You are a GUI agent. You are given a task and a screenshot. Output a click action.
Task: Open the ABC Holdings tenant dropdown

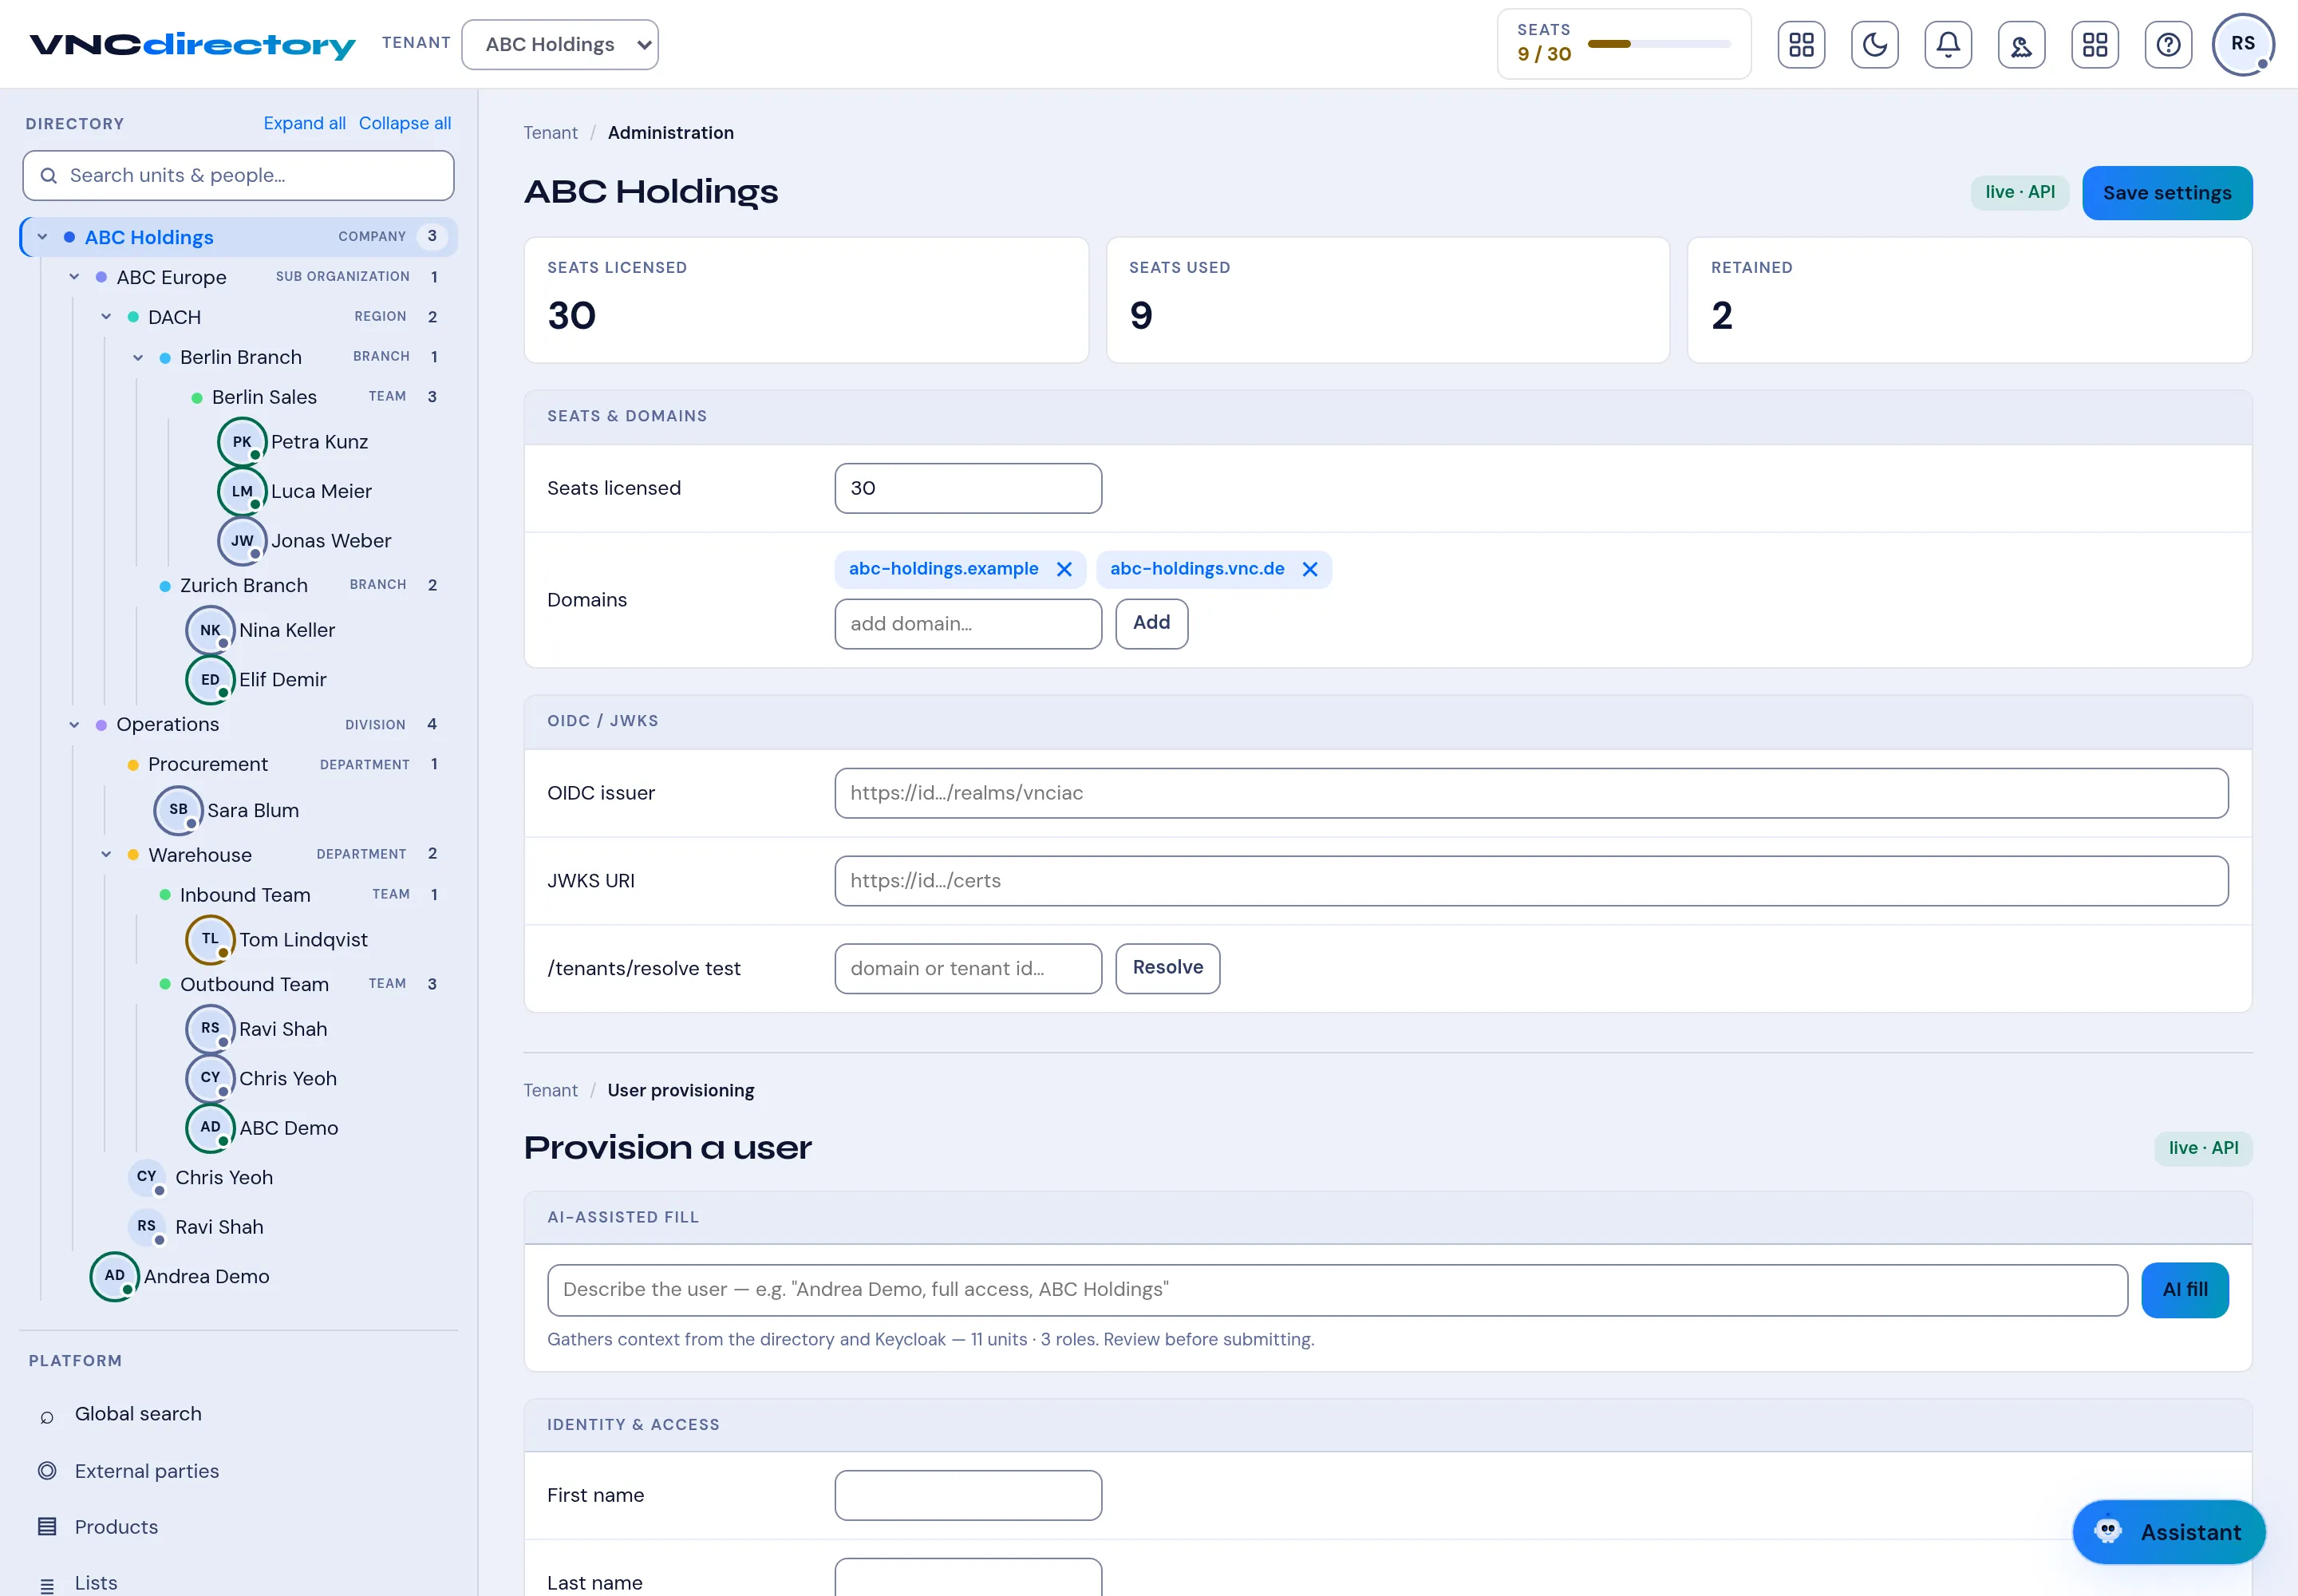560,45
